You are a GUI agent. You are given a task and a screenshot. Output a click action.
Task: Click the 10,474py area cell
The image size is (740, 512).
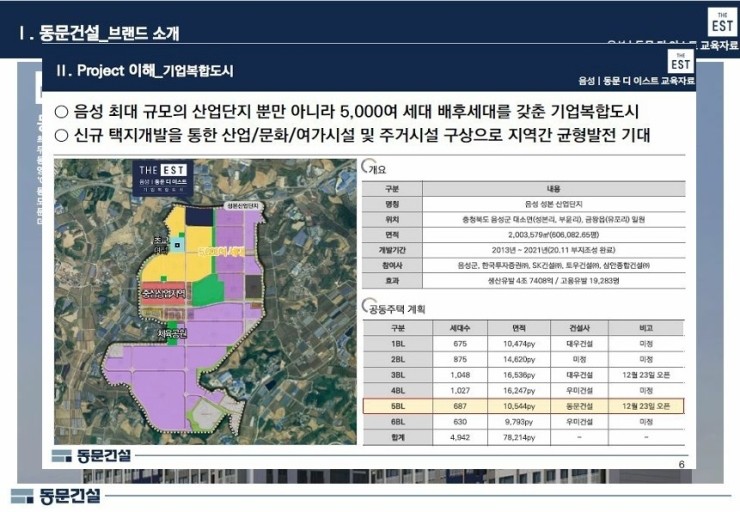point(519,344)
